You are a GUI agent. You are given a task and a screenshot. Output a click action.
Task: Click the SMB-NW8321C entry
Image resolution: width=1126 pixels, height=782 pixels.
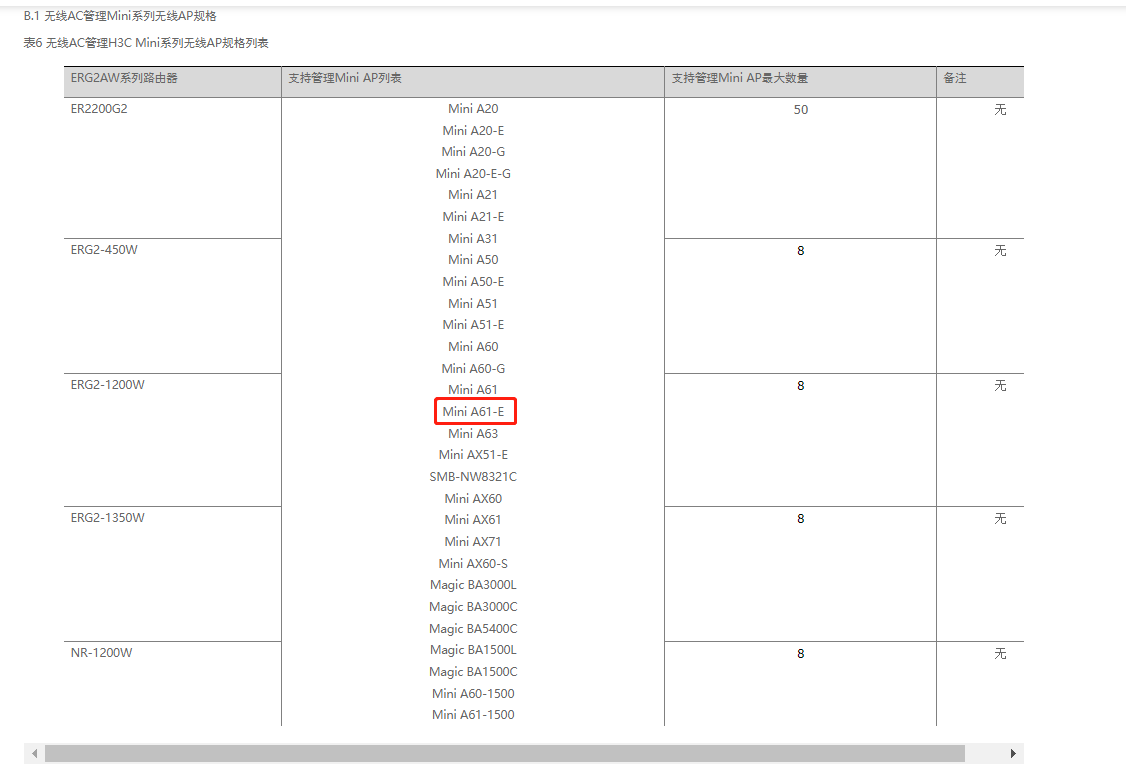[x=473, y=477]
